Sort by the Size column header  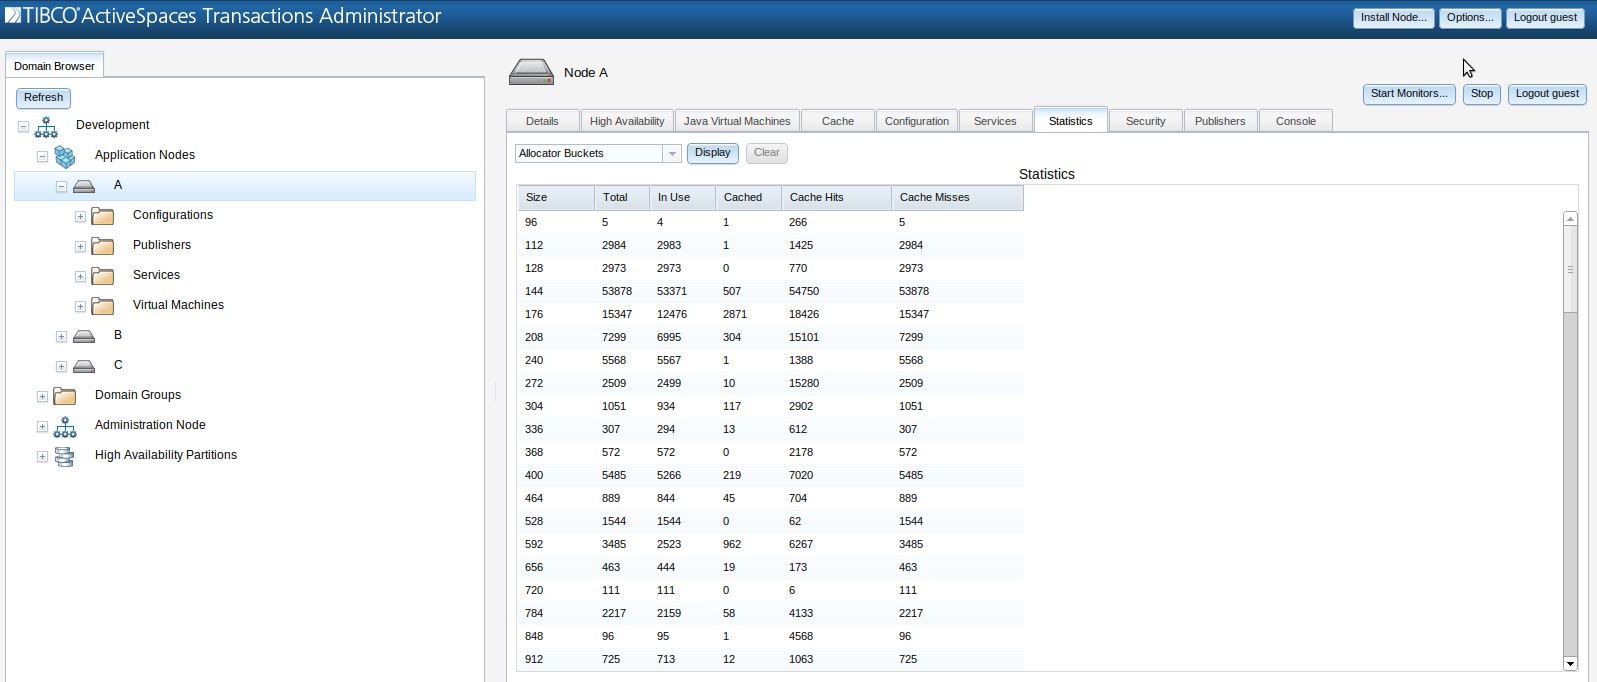[555, 198]
